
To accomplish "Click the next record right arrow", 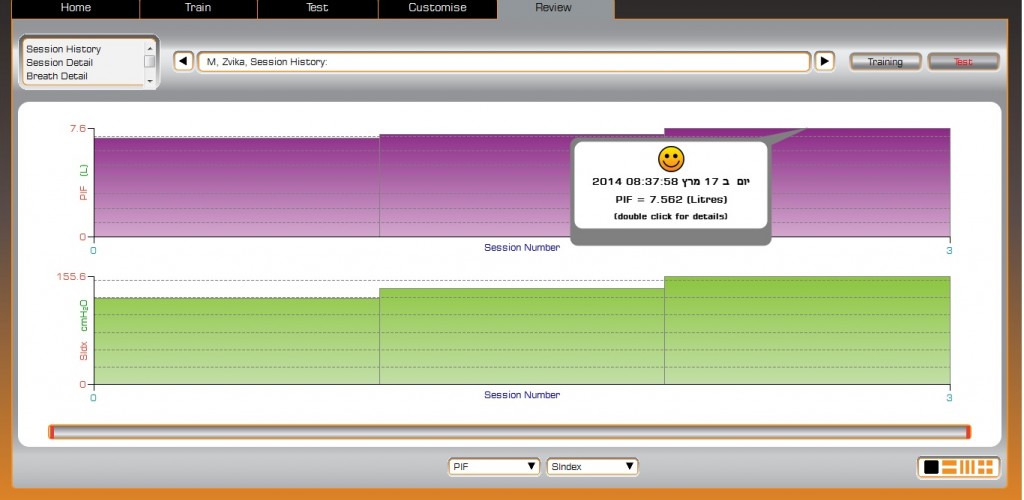I will [824, 62].
